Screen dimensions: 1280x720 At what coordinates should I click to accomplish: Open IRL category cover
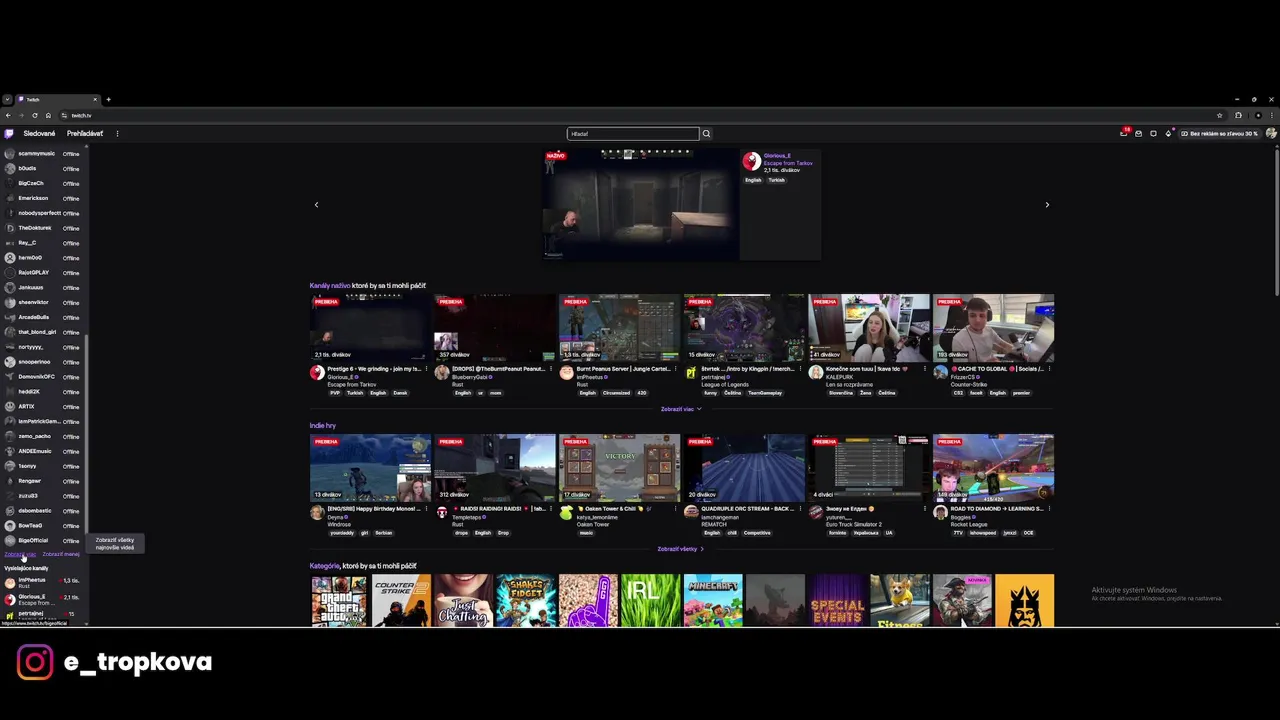pyautogui.click(x=650, y=600)
